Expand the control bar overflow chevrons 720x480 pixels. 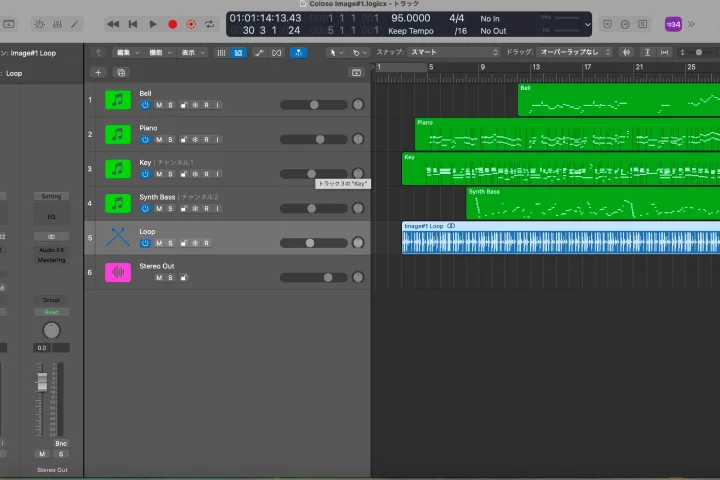coord(691,24)
